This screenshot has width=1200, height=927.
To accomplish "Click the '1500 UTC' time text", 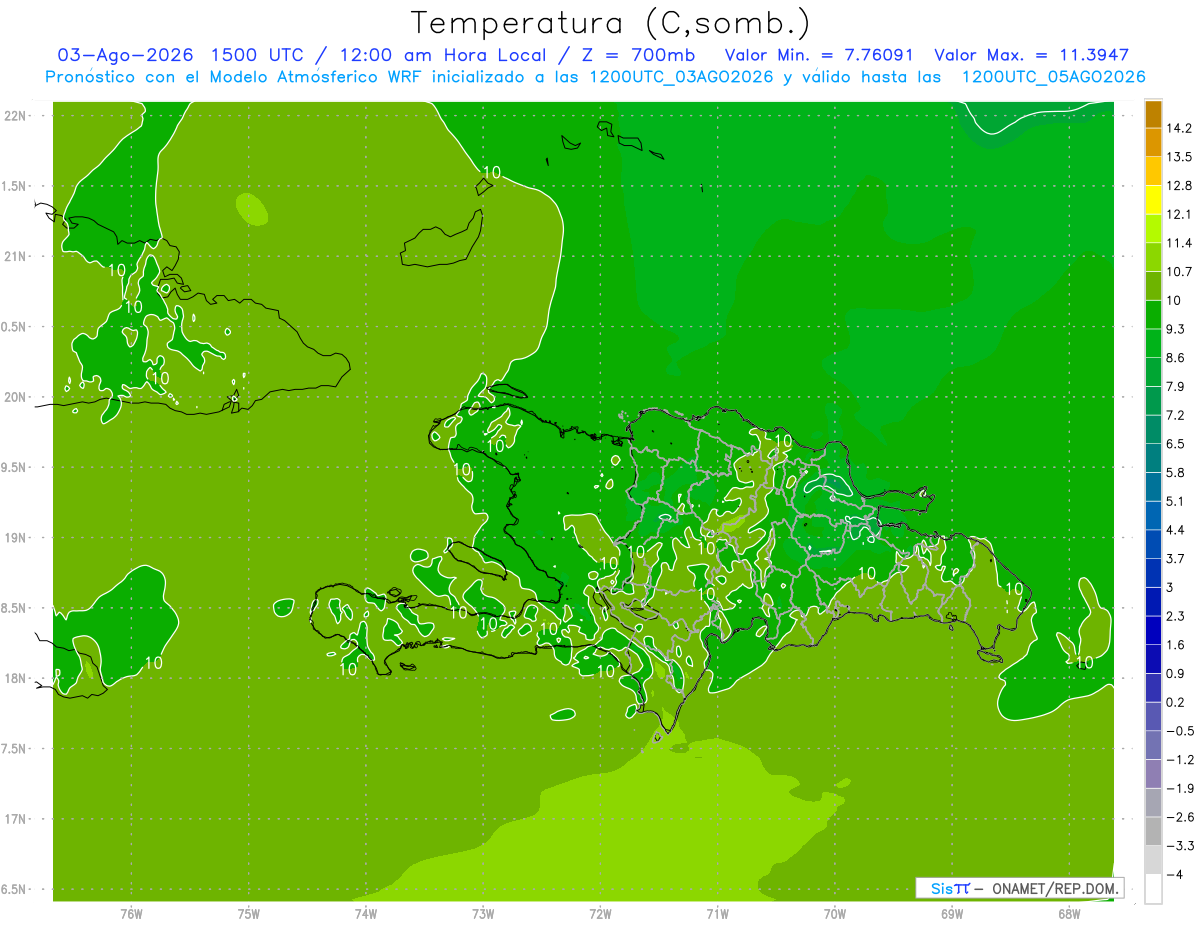I will pyautogui.click(x=256, y=55).
